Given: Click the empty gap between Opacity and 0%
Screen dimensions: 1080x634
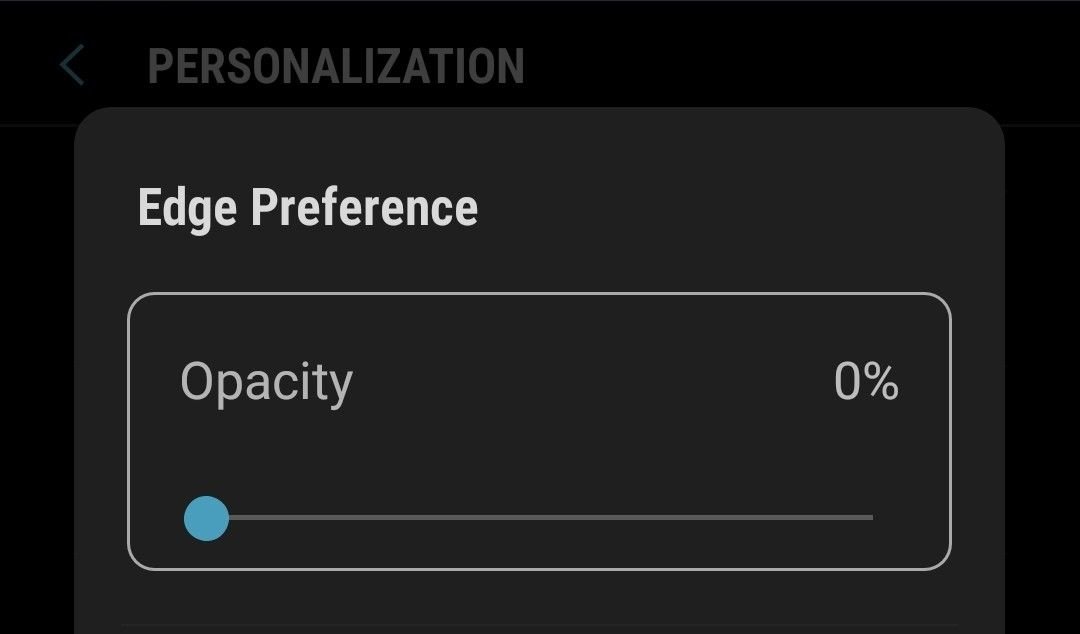Looking at the screenshot, I should click(x=590, y=383).
